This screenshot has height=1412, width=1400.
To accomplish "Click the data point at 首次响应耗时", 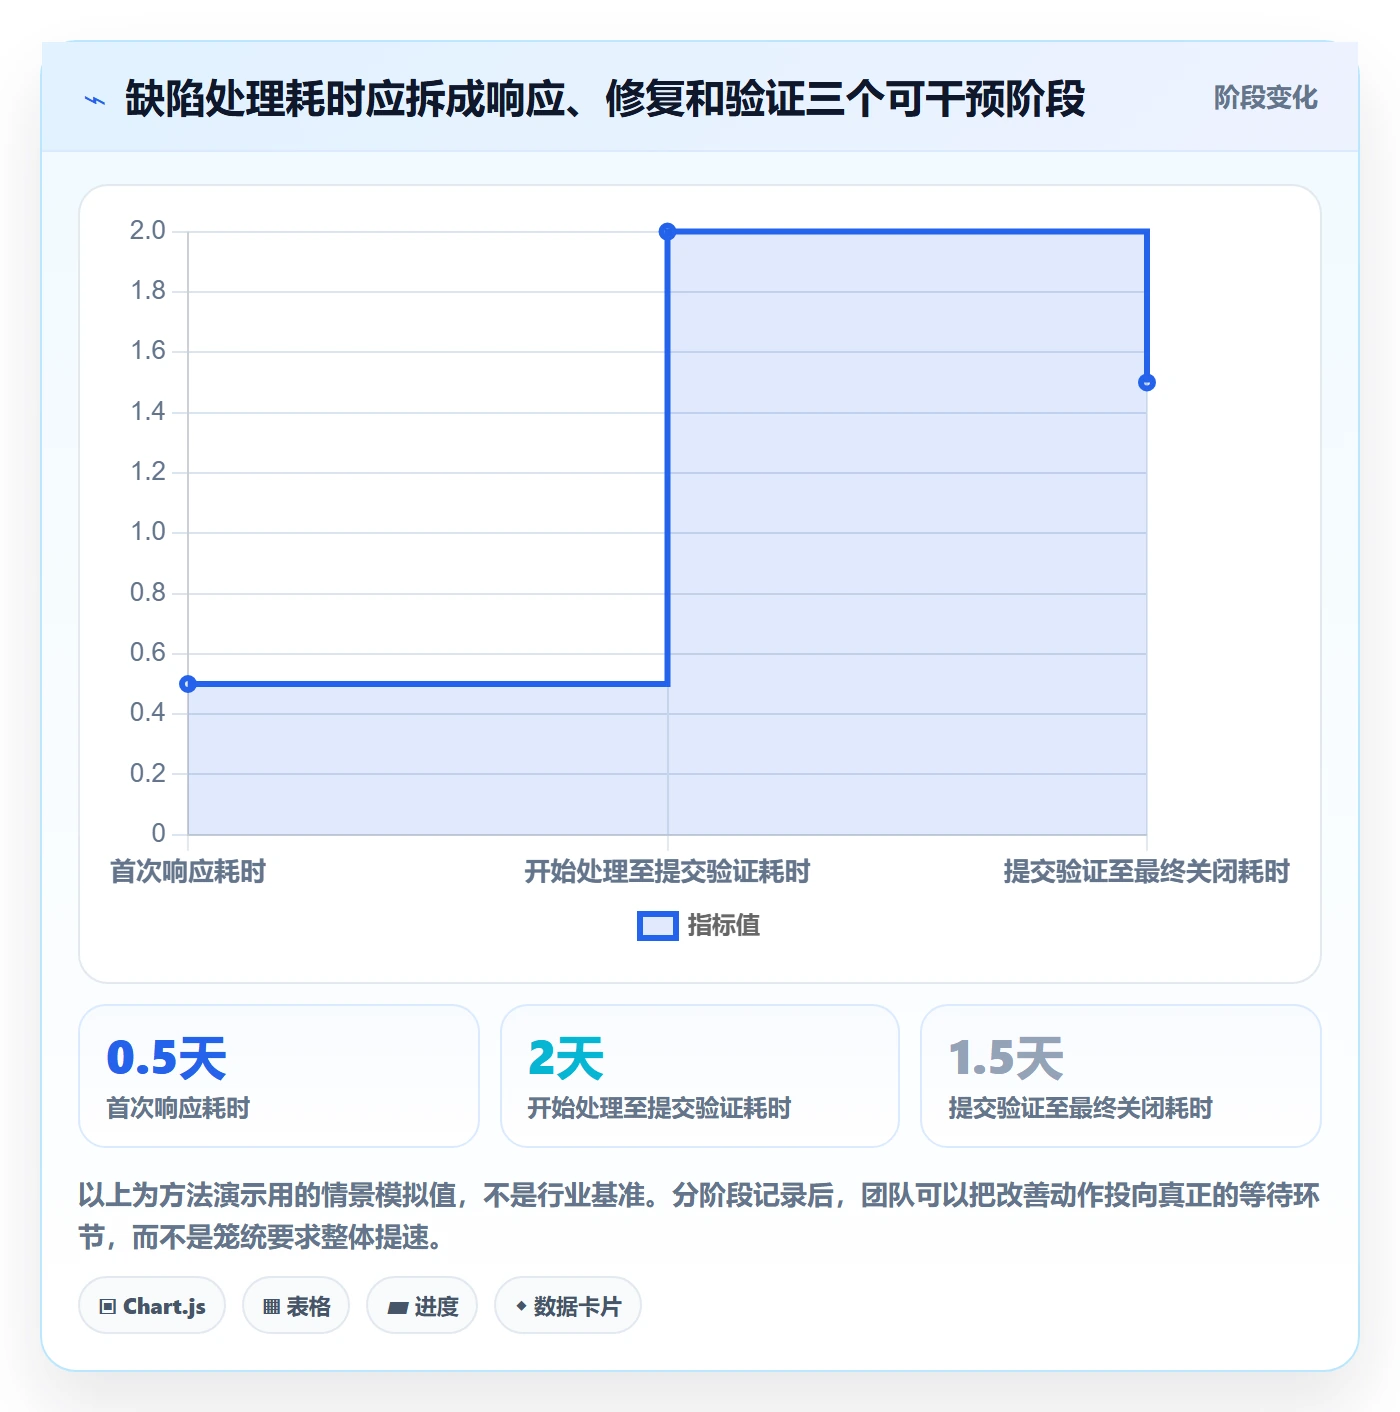I will point(188,684).
